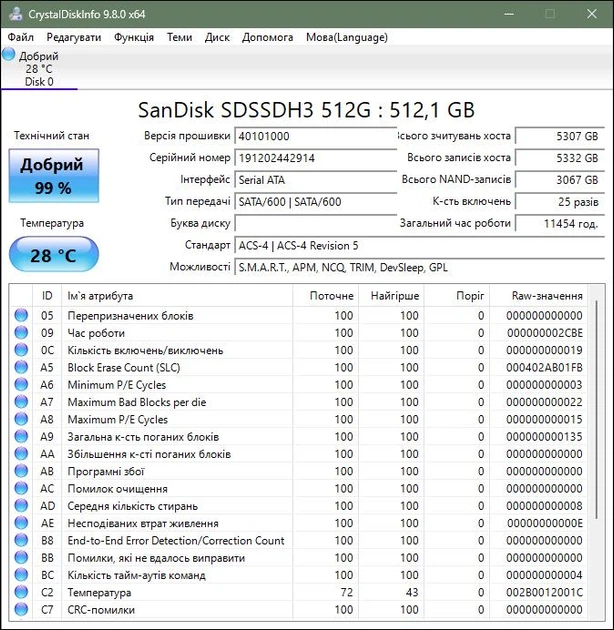Click the CrystalDiskInfo title bar app icon
The image size is (614, 630).
[x=16, y=14]
